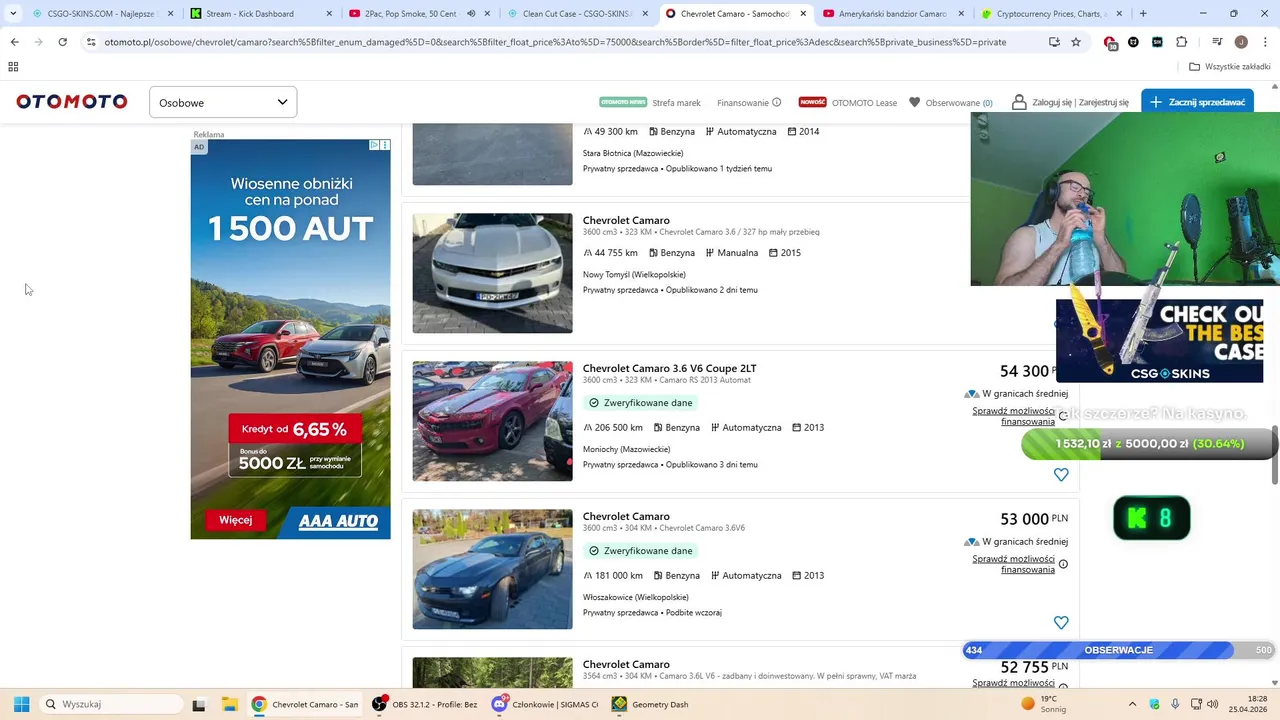The image size is (1280, 720).
Task: Click the 52 755 PLN price
Action: click(x=1034, y=667)
